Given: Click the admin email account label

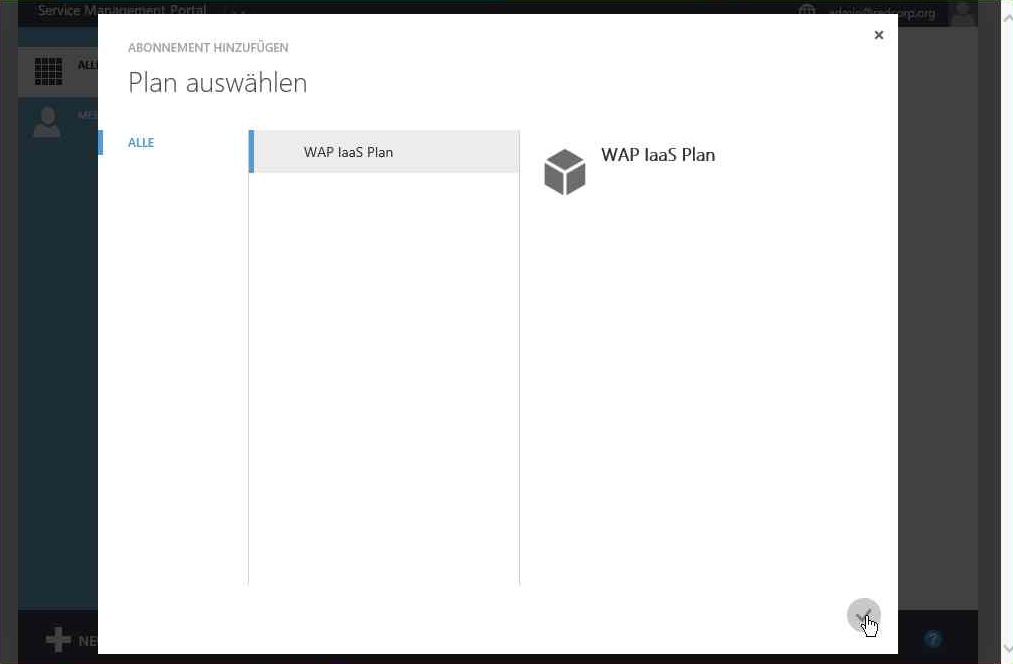Looking at the screenshot, I should click(x=882, y=12).
